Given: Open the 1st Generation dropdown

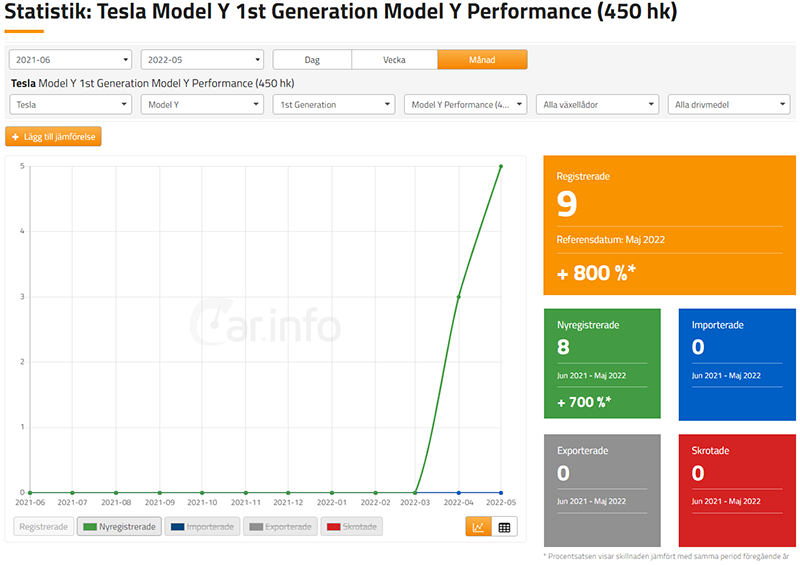Looking at the screenshot, I should coord(334,105).
